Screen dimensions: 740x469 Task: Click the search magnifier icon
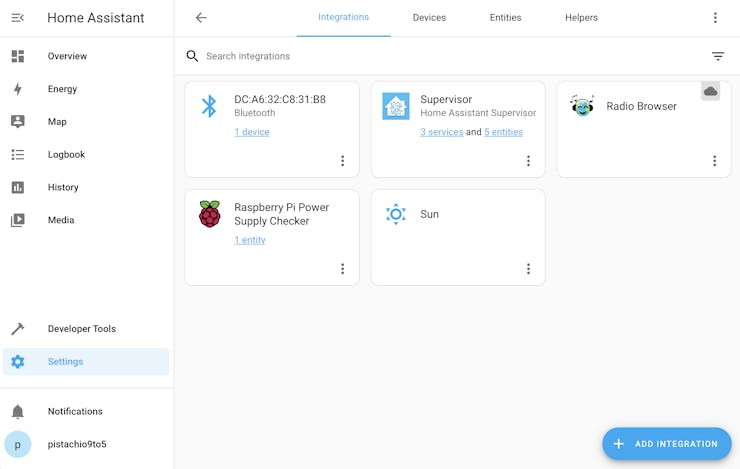[x=192, y=56]
